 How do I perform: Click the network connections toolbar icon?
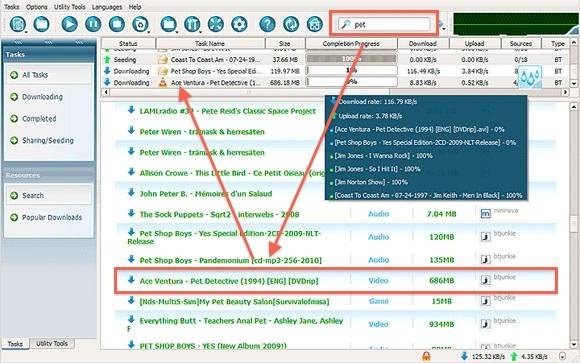216,24
